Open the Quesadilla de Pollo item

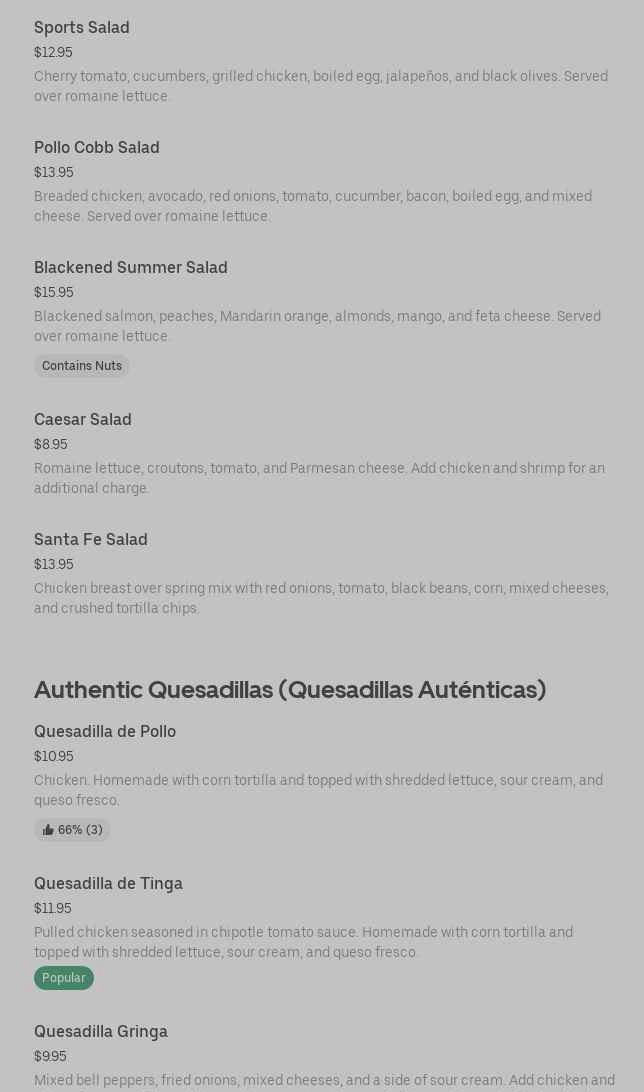click(x=105, y=731)
